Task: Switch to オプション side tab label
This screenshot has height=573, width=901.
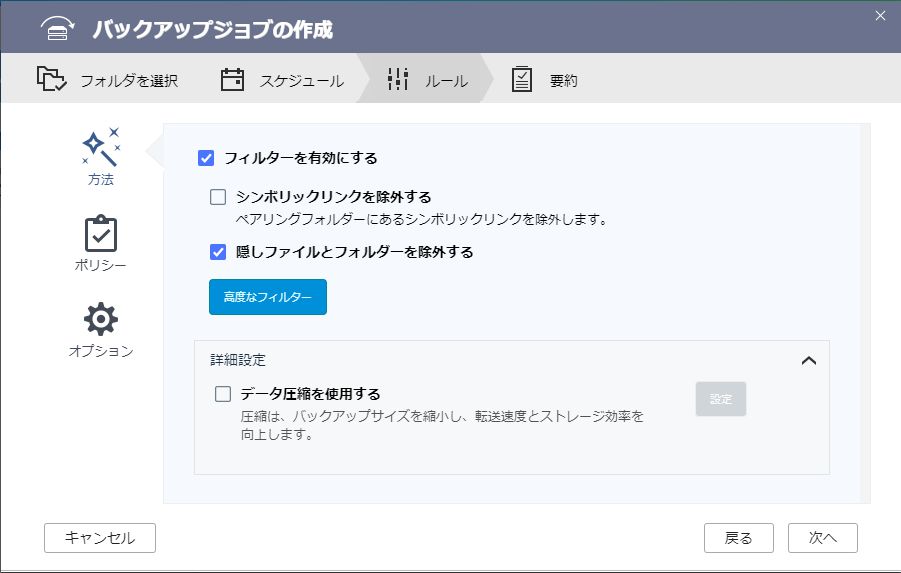Action: click(101, 351)
